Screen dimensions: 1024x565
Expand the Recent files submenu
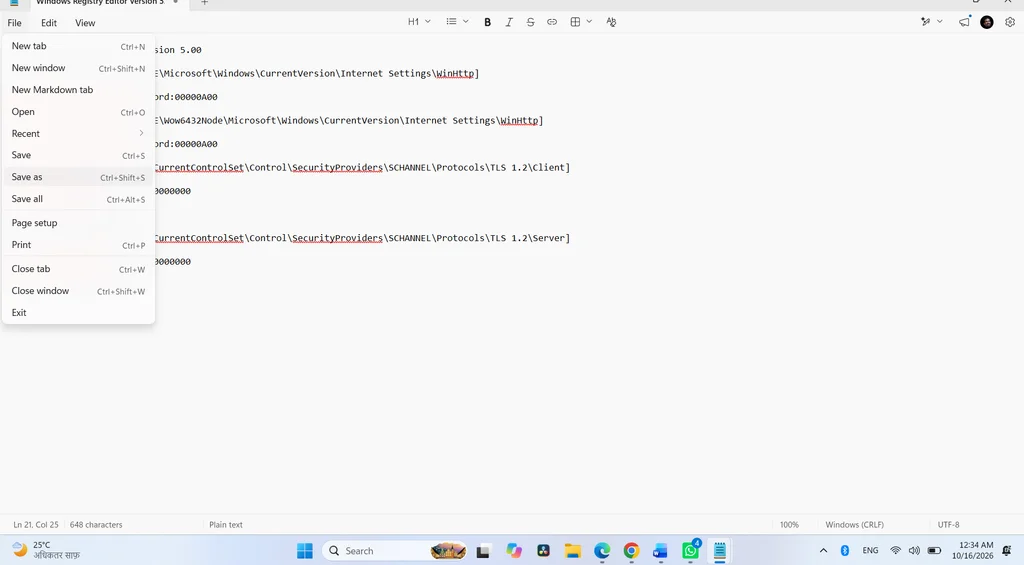pos(78,133)
